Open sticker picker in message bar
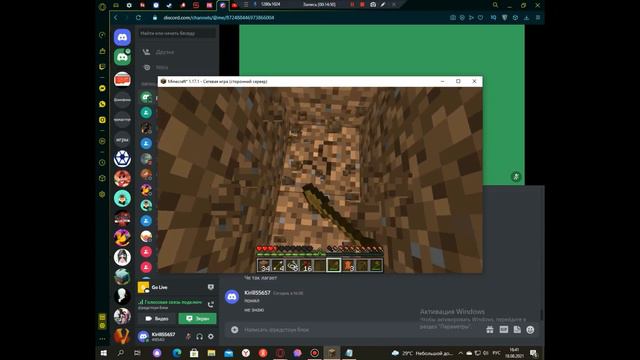 click(517, 329)
